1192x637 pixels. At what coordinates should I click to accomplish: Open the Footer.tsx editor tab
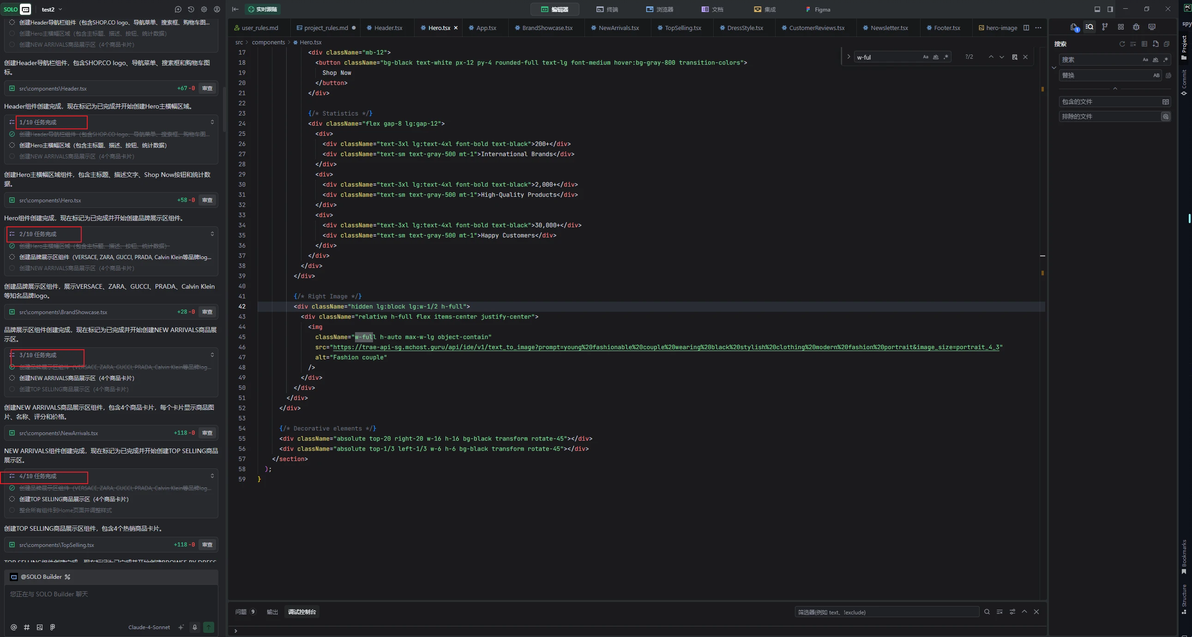946,28
